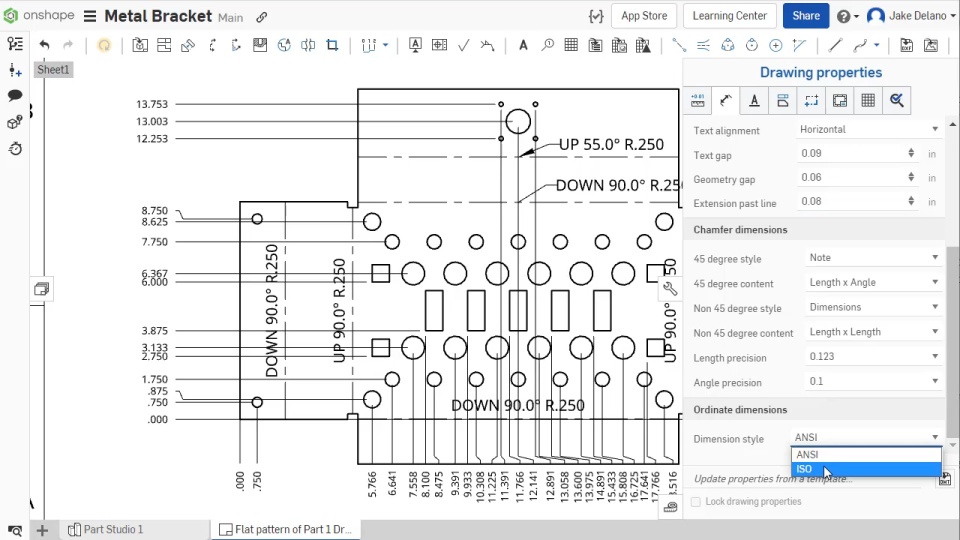
Task: Open the Inspection properties tab magnifier icon
Action: 897,100
